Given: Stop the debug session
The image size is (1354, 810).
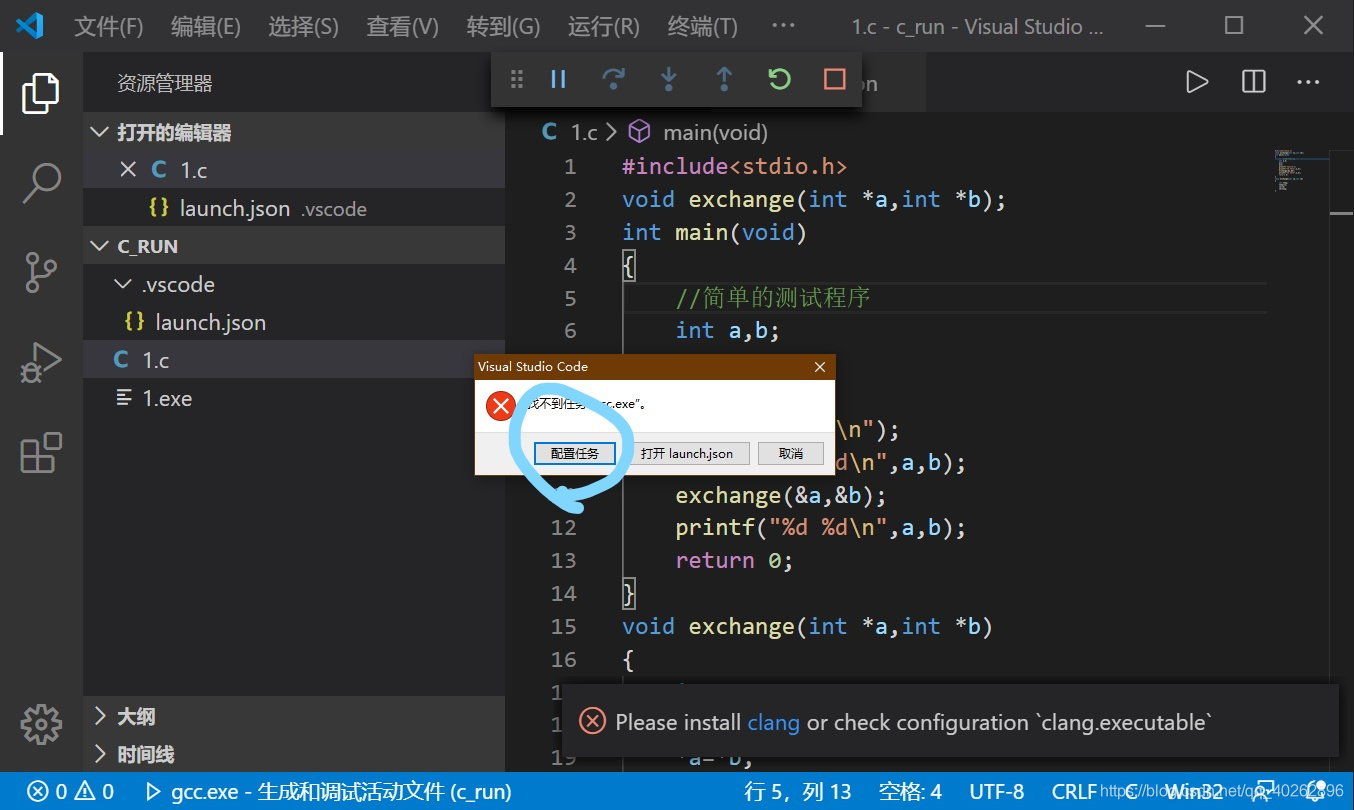Looking at the screenshot, I should (834, 79).
